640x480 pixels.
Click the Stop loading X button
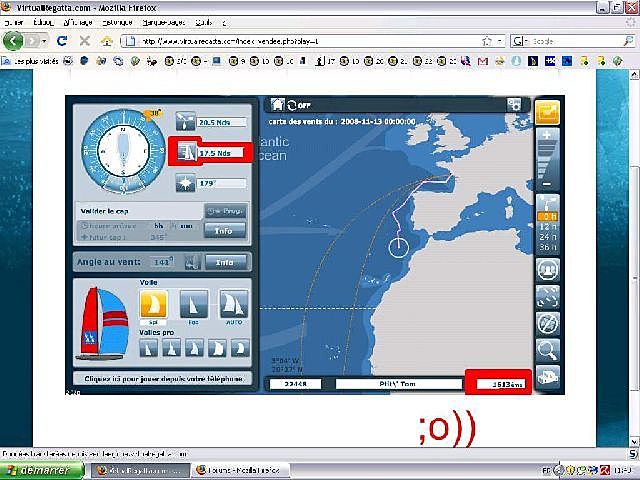click(x=84, y=41)
